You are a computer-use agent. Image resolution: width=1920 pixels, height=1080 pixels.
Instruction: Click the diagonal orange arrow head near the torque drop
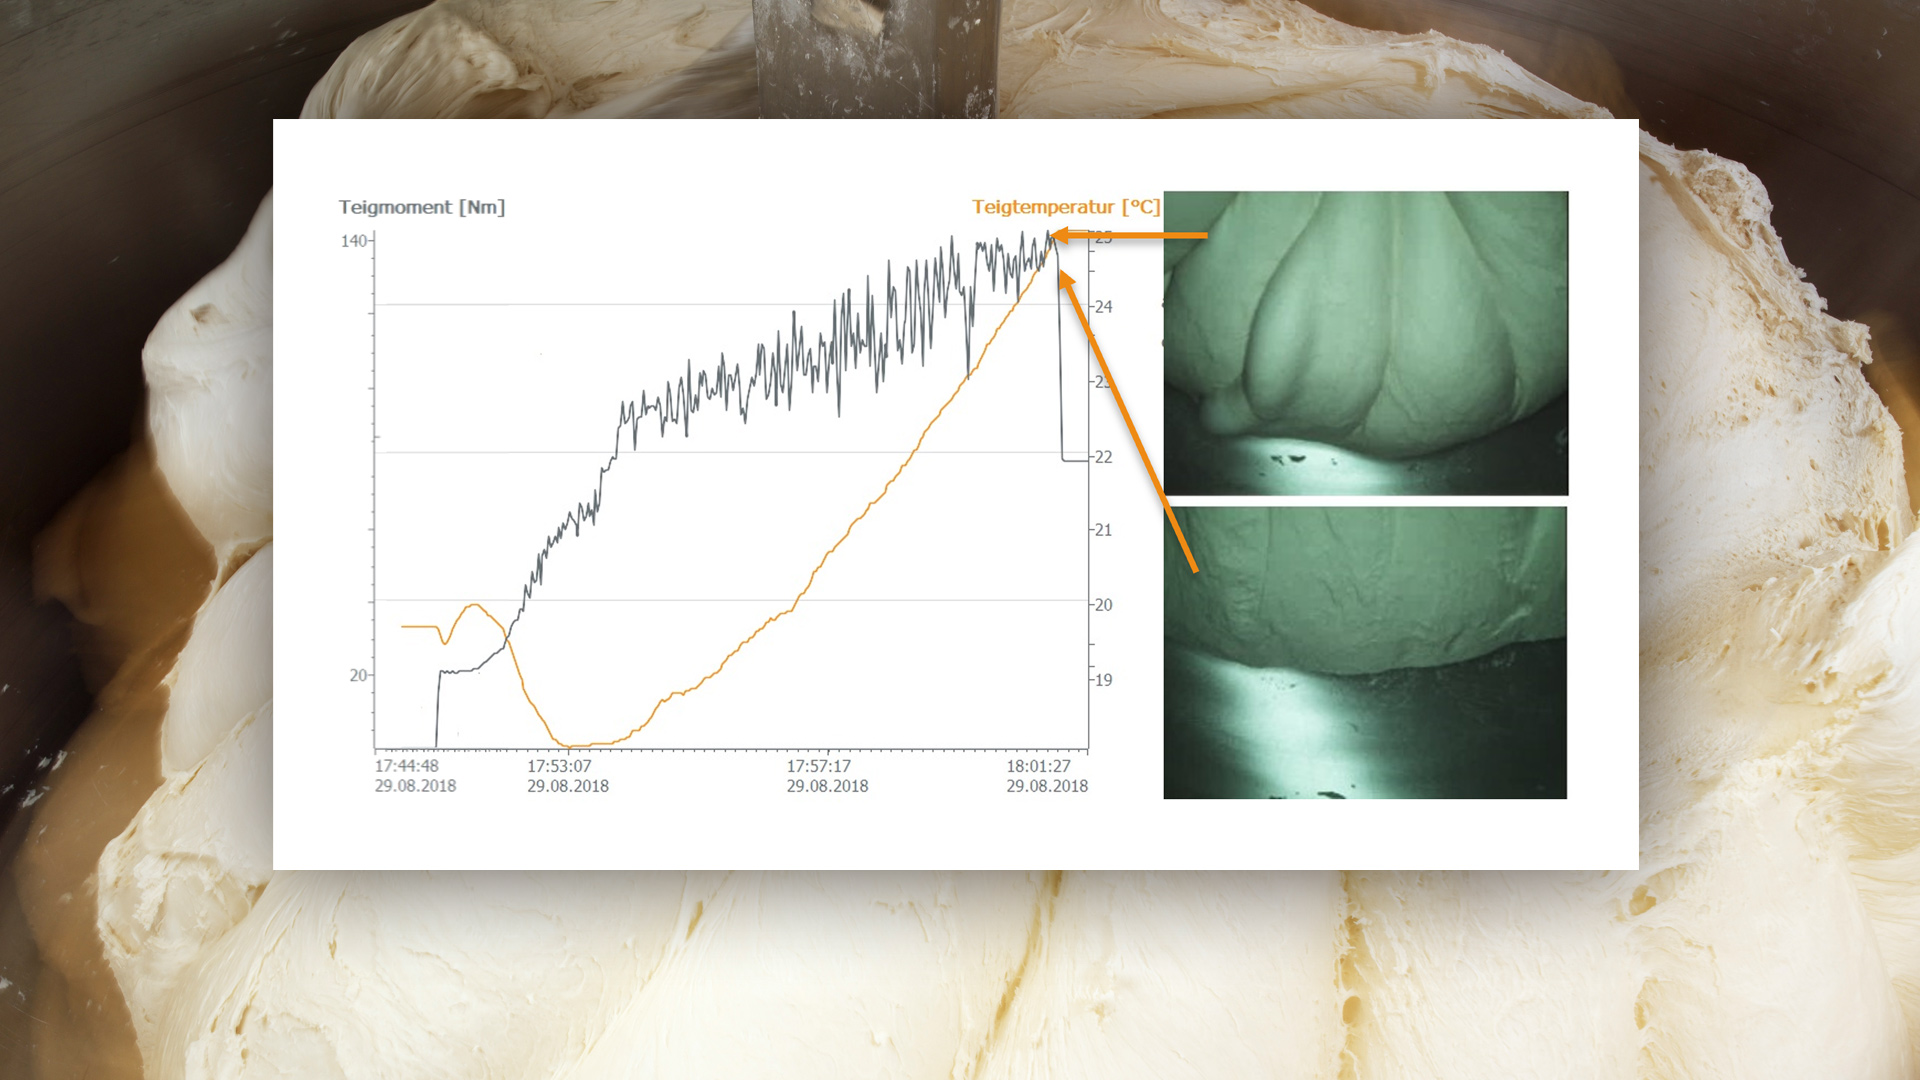(x=1066, y=279)
